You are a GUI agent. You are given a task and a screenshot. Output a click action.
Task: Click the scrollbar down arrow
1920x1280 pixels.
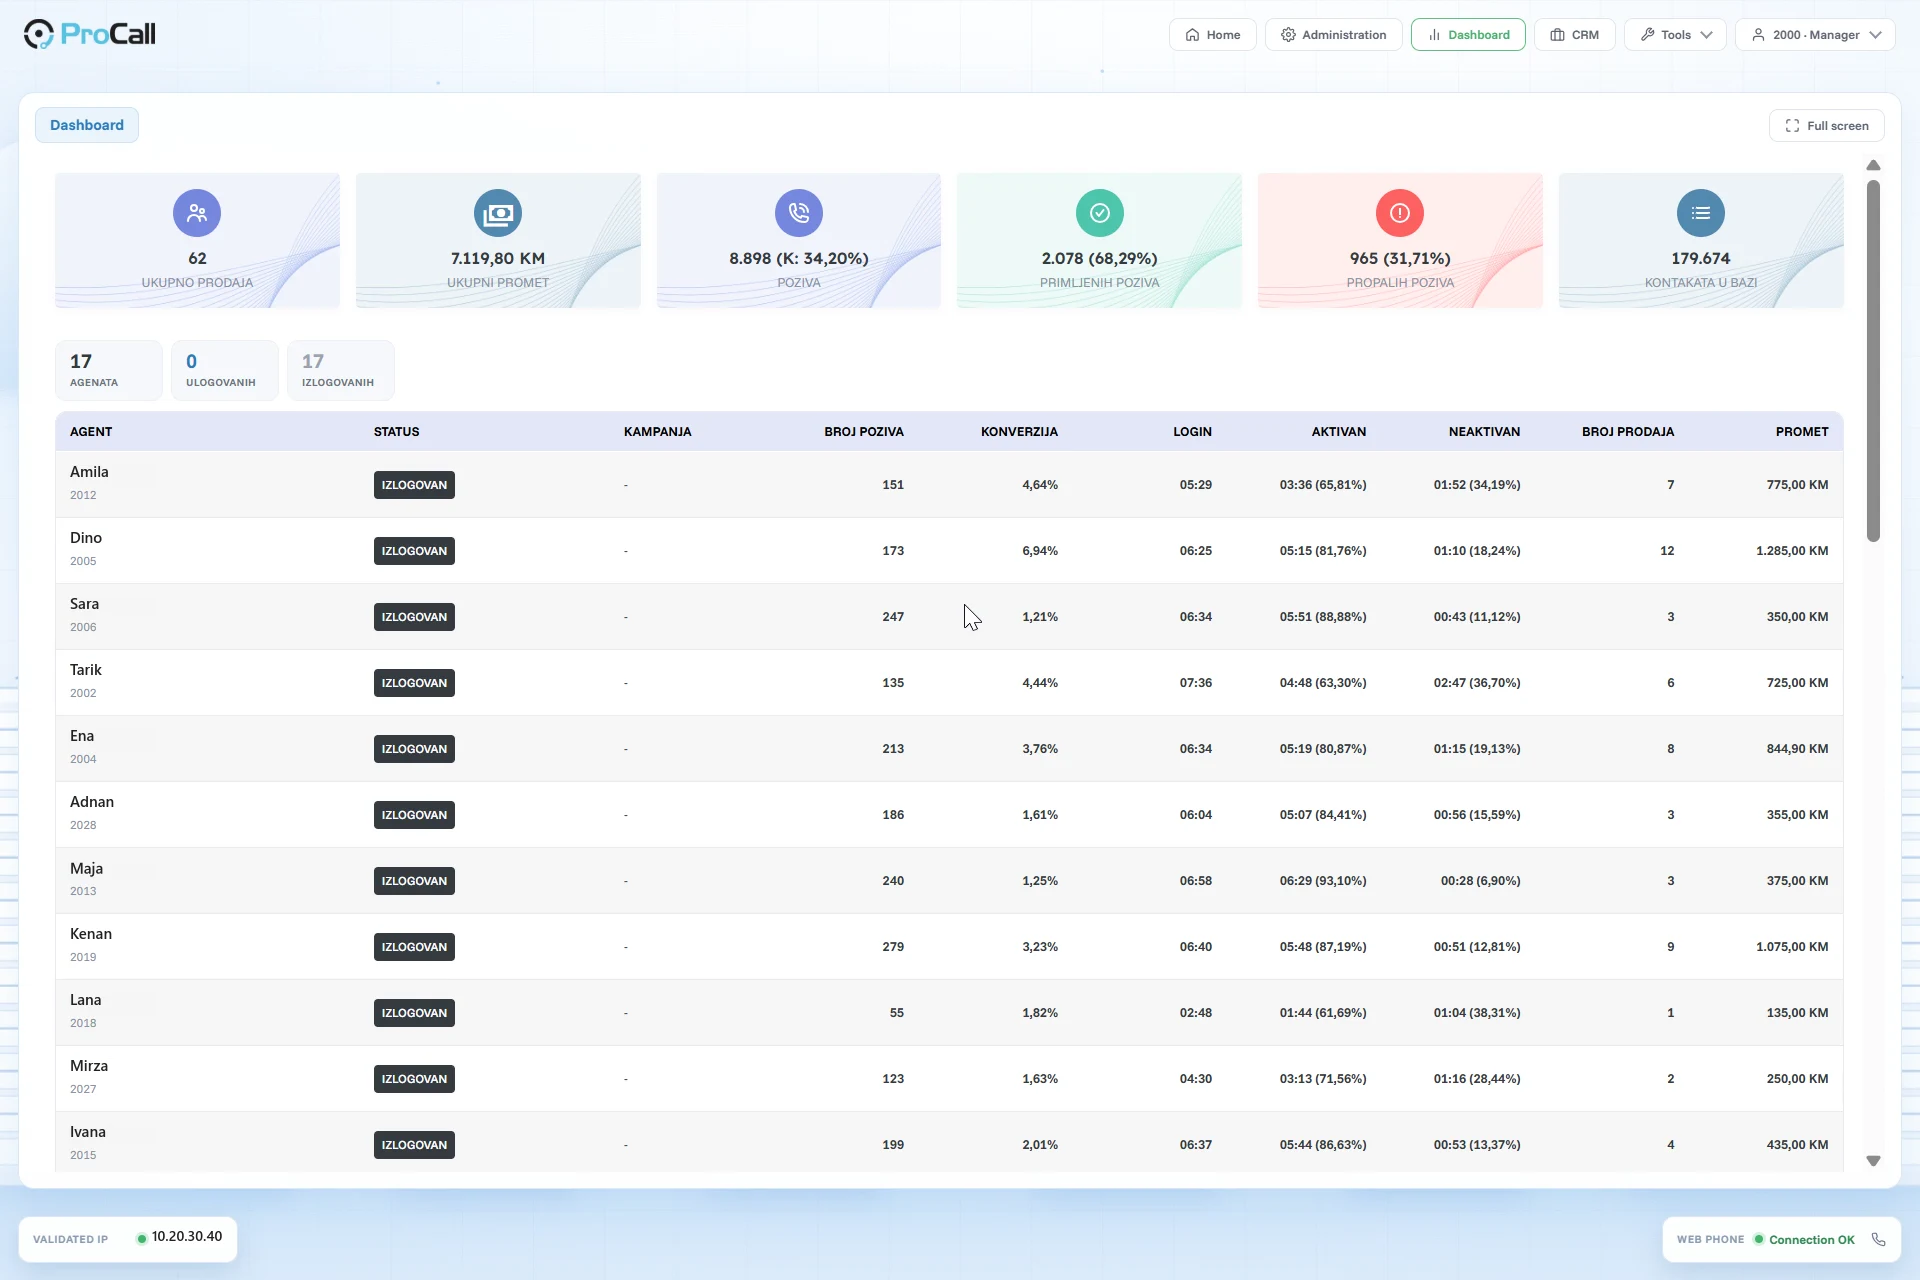(x=1873, y=1161)
